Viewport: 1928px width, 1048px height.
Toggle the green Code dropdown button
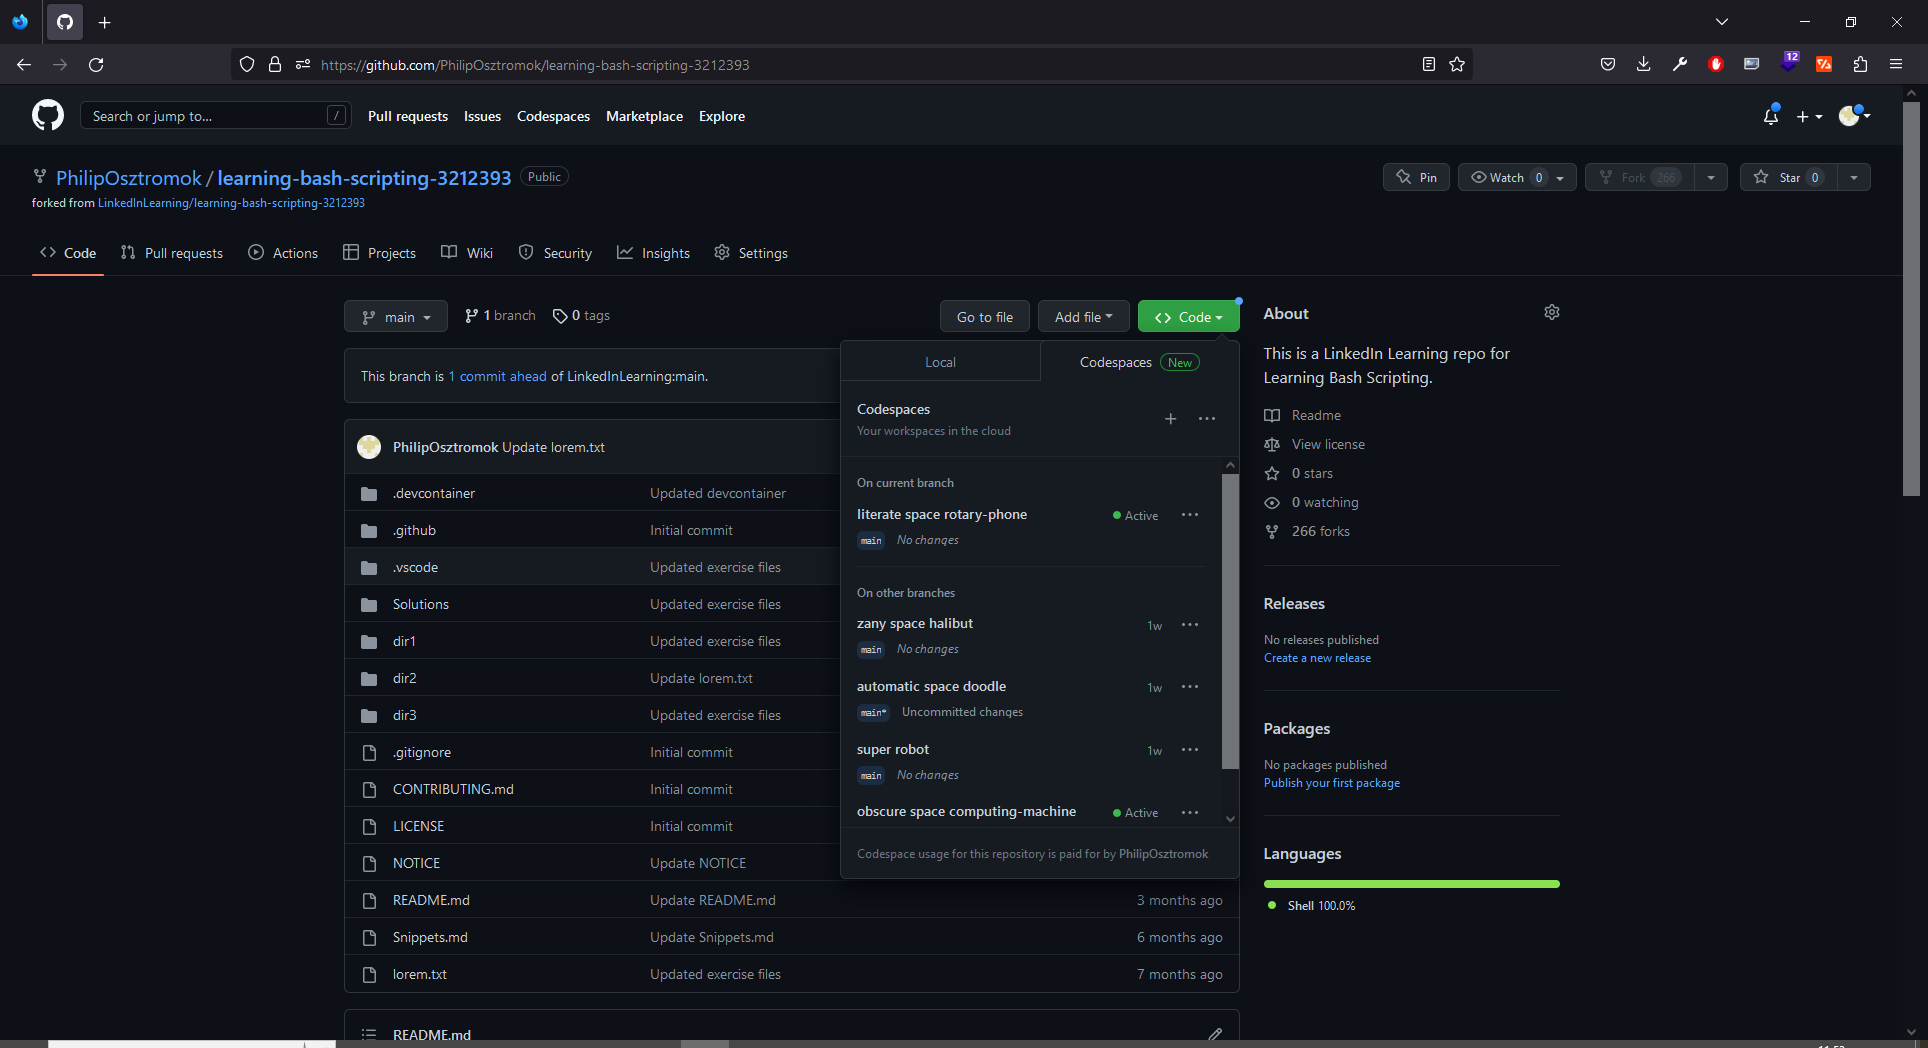tap(1188, 317)
